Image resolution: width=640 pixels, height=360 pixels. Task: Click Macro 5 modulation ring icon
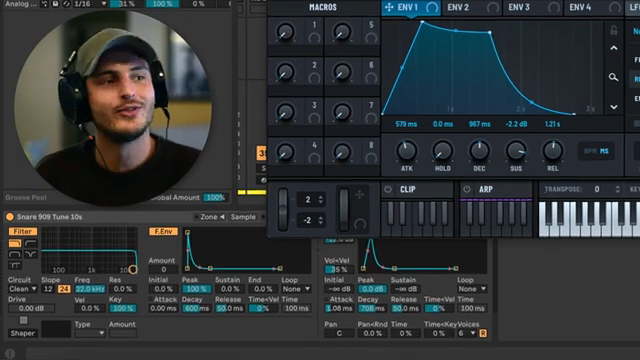[x=371, y=38]
